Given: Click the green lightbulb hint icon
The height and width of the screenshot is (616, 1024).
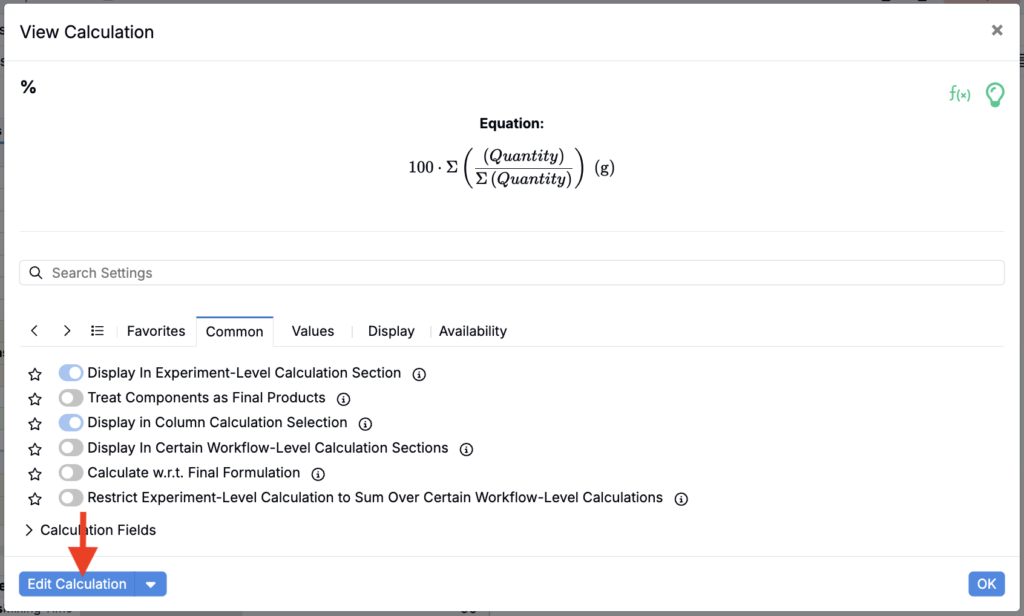Looking at the screenshot, I should 995,95.
